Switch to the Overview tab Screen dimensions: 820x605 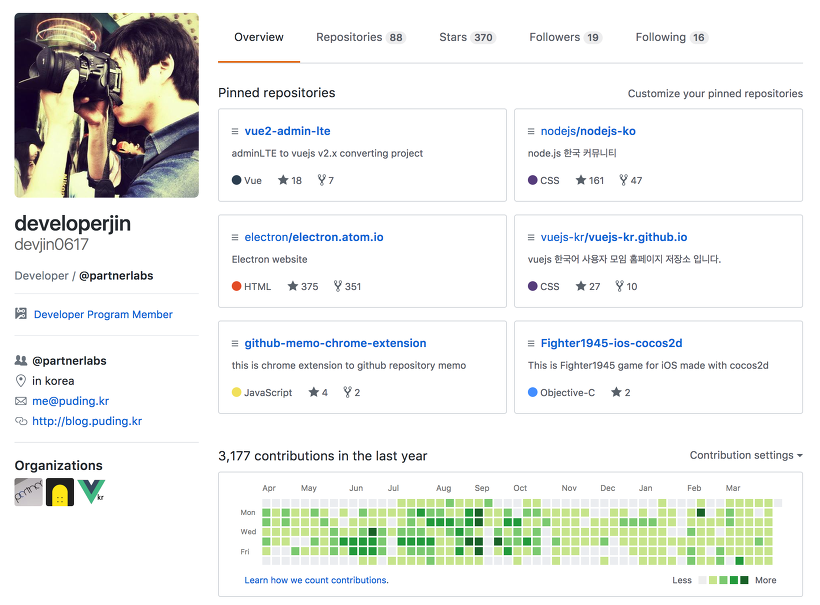click(x=259, y=37)
